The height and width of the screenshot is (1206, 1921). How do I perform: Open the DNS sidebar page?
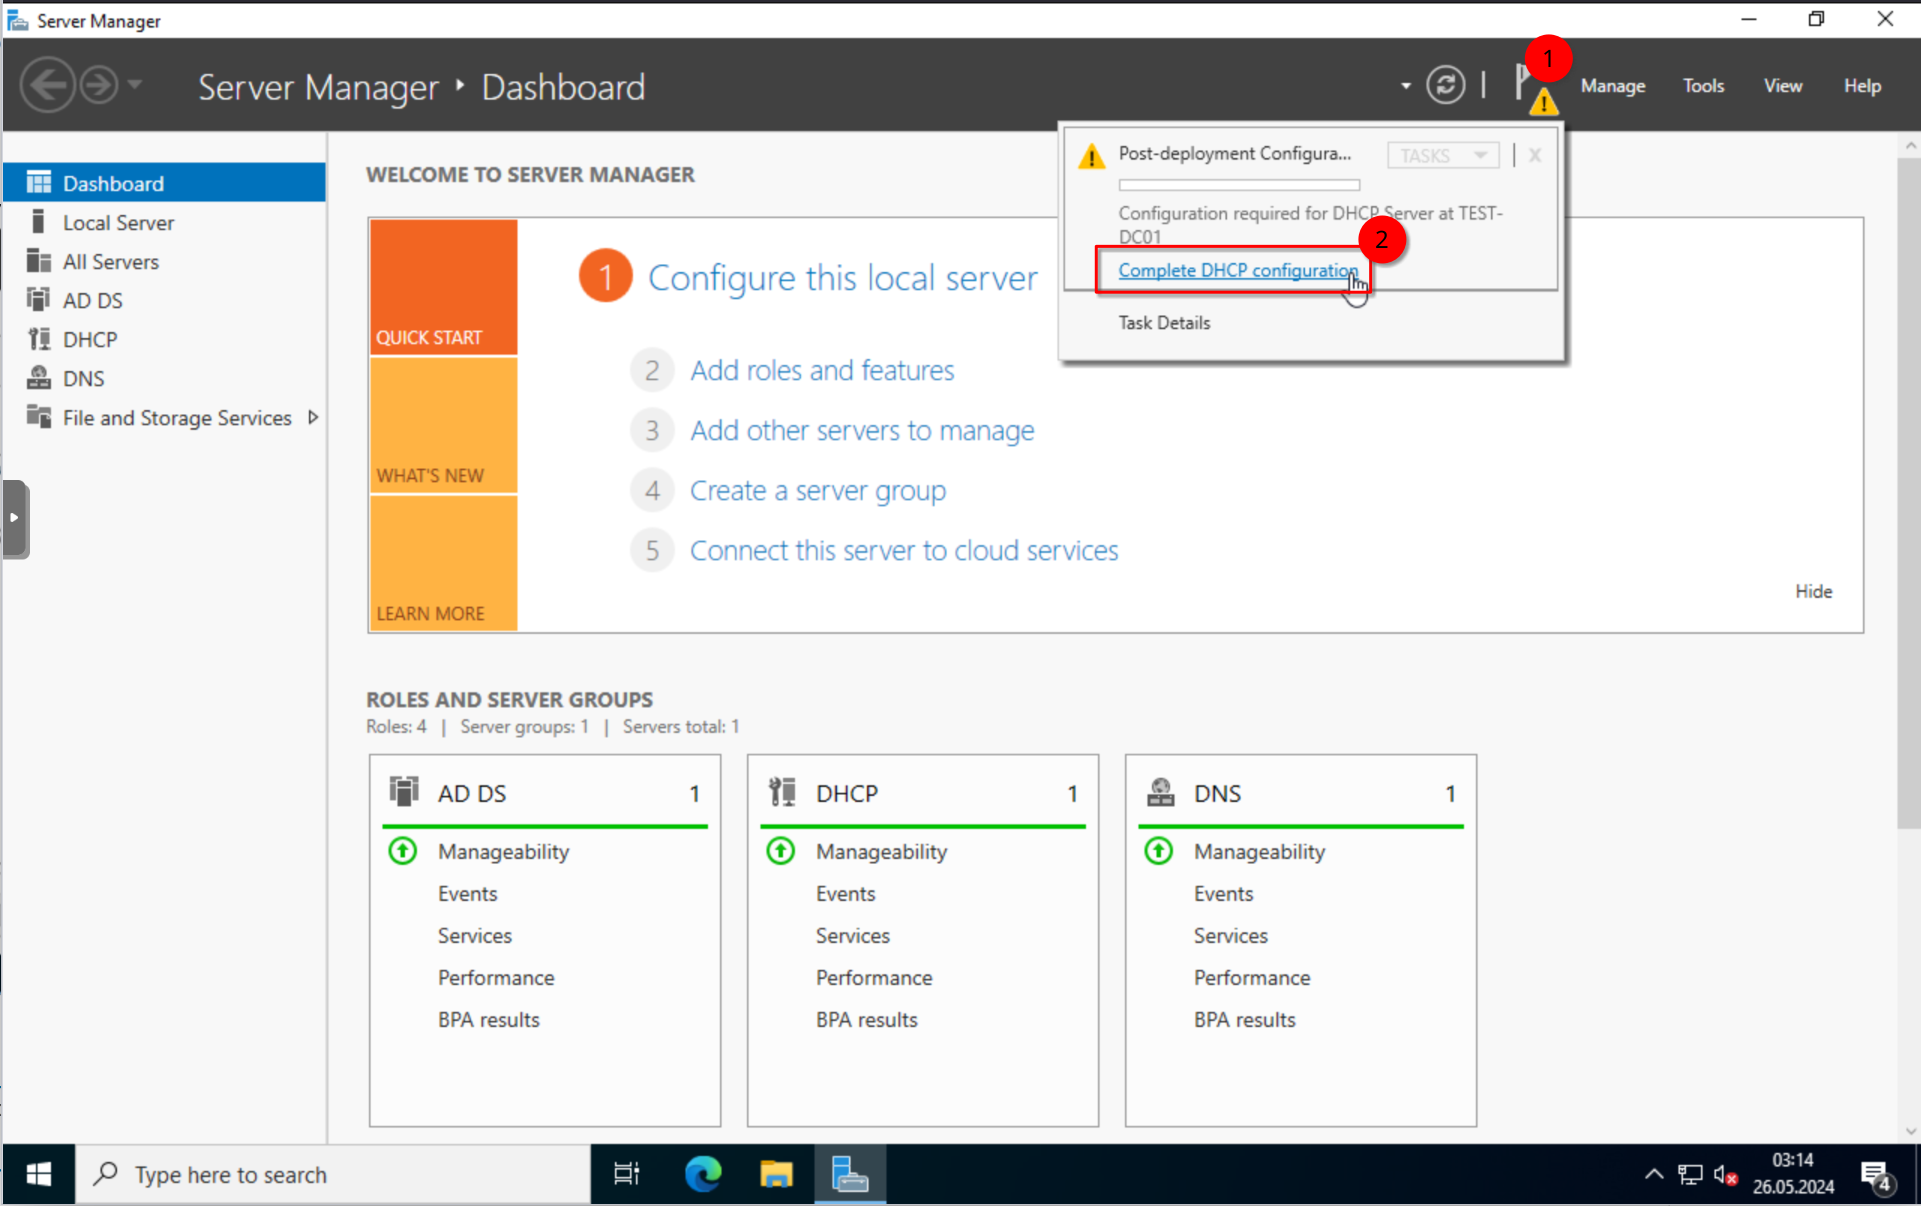tap(165, 378)
